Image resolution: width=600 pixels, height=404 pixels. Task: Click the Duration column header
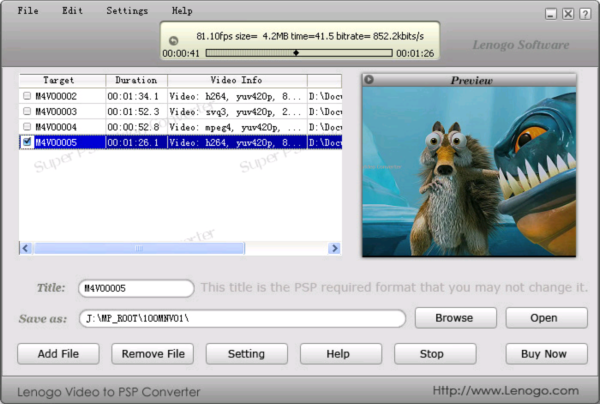136,80
